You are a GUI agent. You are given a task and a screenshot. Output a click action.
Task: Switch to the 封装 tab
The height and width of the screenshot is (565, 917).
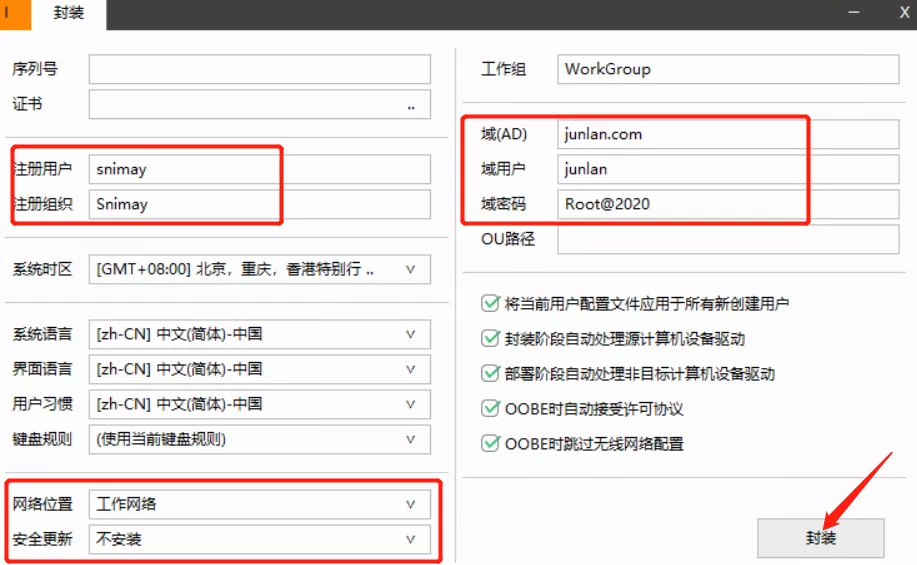(x=68, y=14)
